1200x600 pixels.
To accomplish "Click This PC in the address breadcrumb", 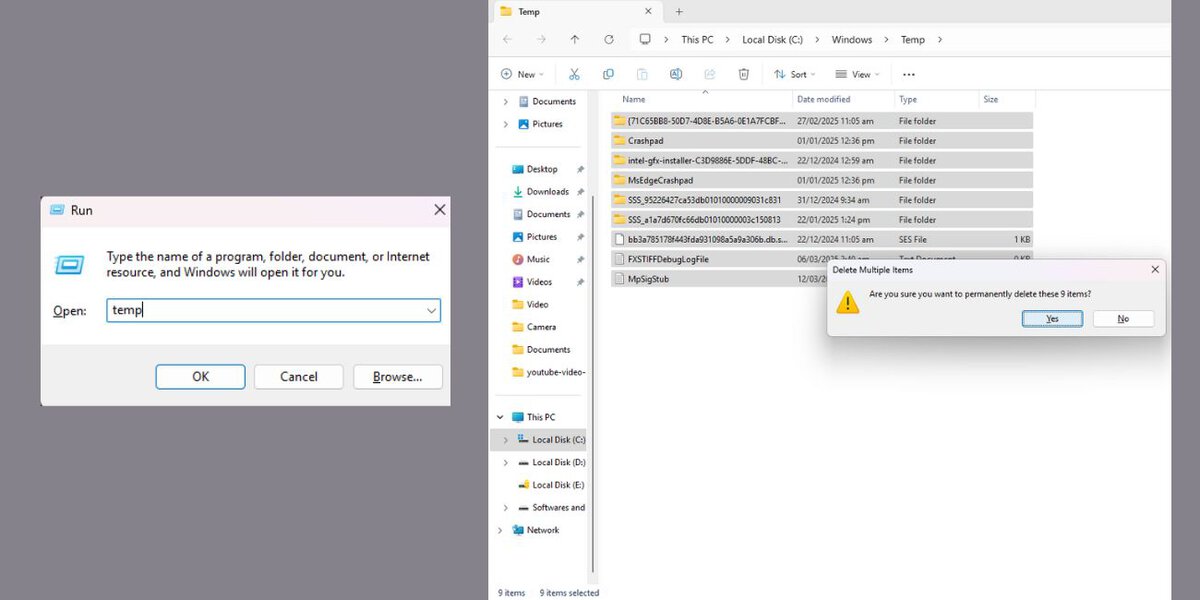I will click(x=697, y=40).
